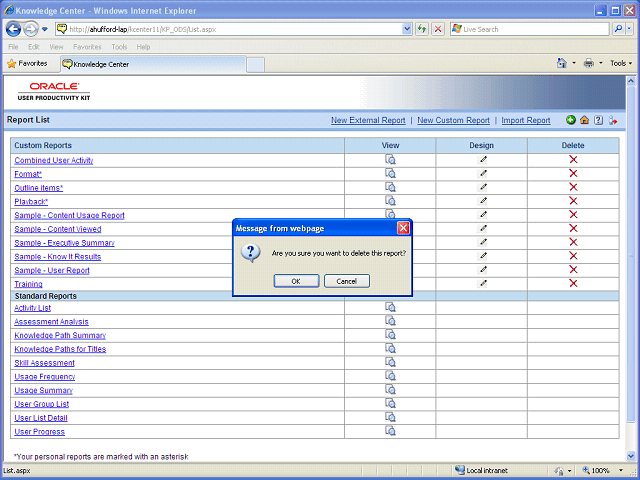Select the Knowledge Center browser tab
The width and height of the screenshot is (640, 480).
153,64
